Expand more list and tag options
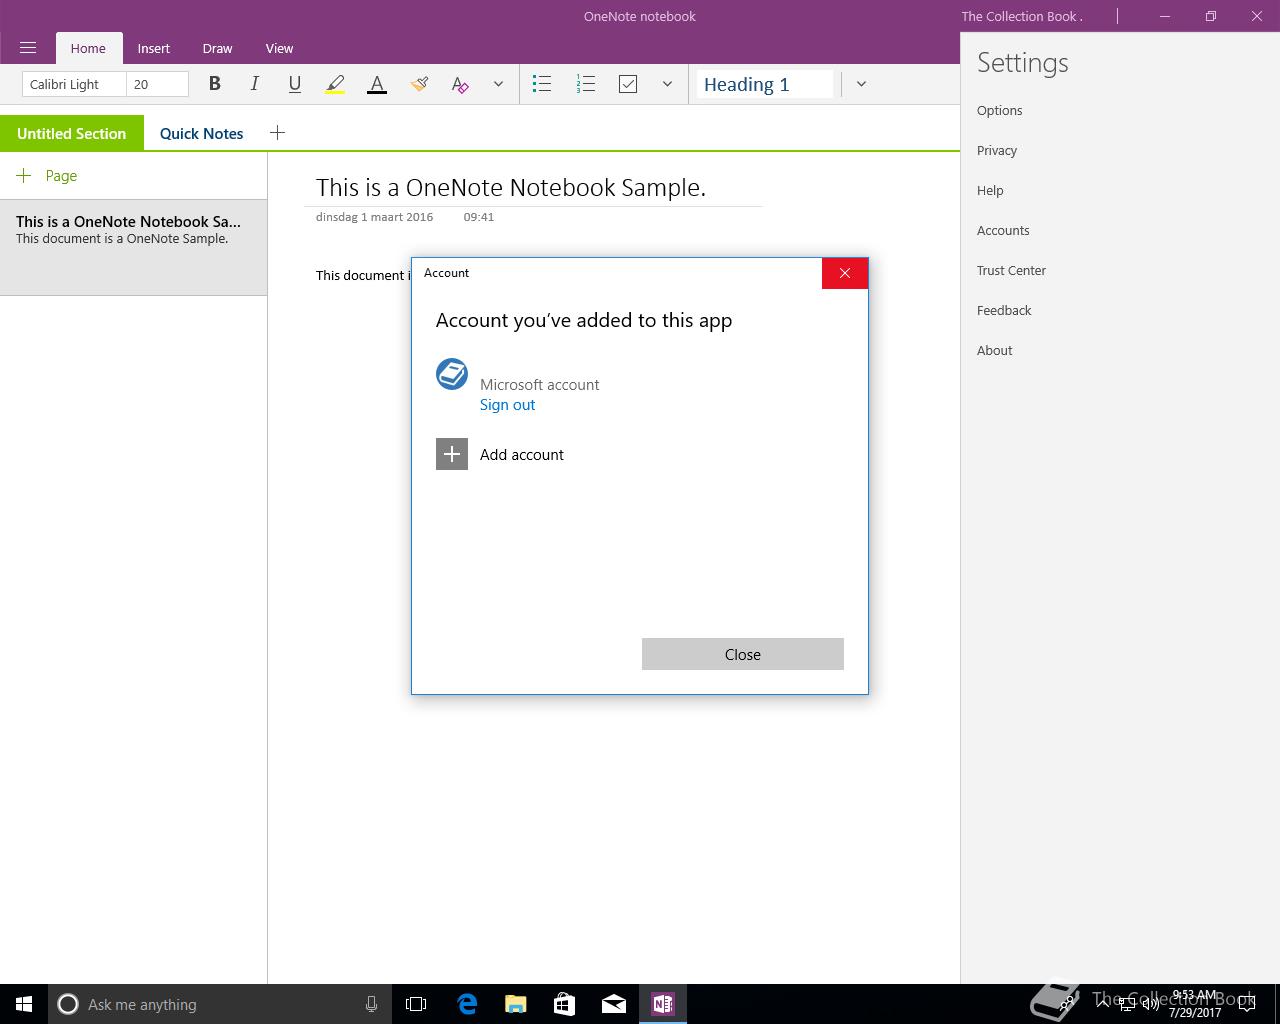Screen dimensions: 1280x1024 667,84
